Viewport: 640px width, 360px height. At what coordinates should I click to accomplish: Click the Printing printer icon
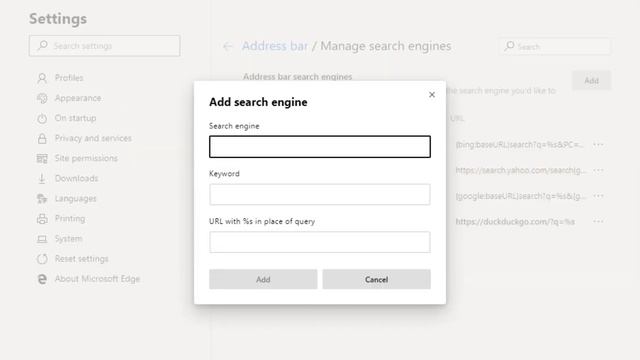click(42, 219)
